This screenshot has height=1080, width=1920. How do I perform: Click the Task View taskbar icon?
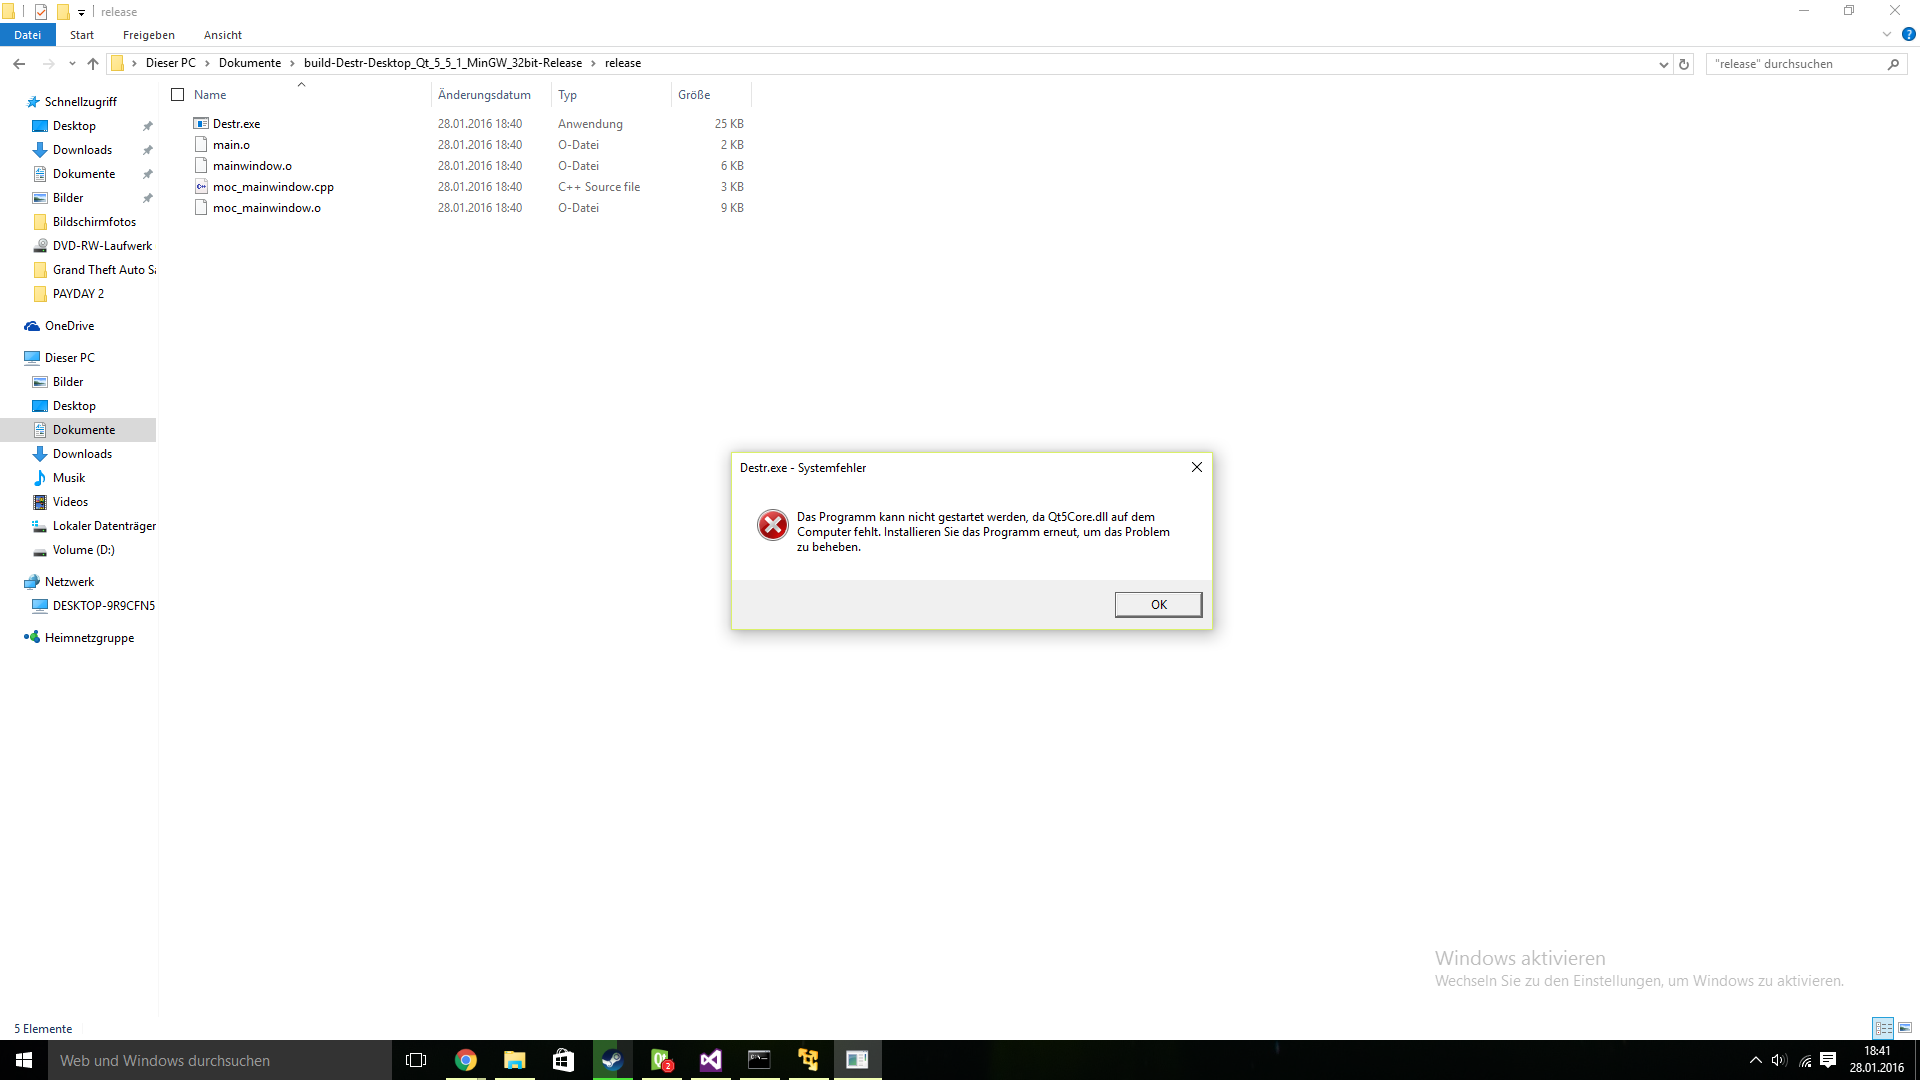point(416,1060)
